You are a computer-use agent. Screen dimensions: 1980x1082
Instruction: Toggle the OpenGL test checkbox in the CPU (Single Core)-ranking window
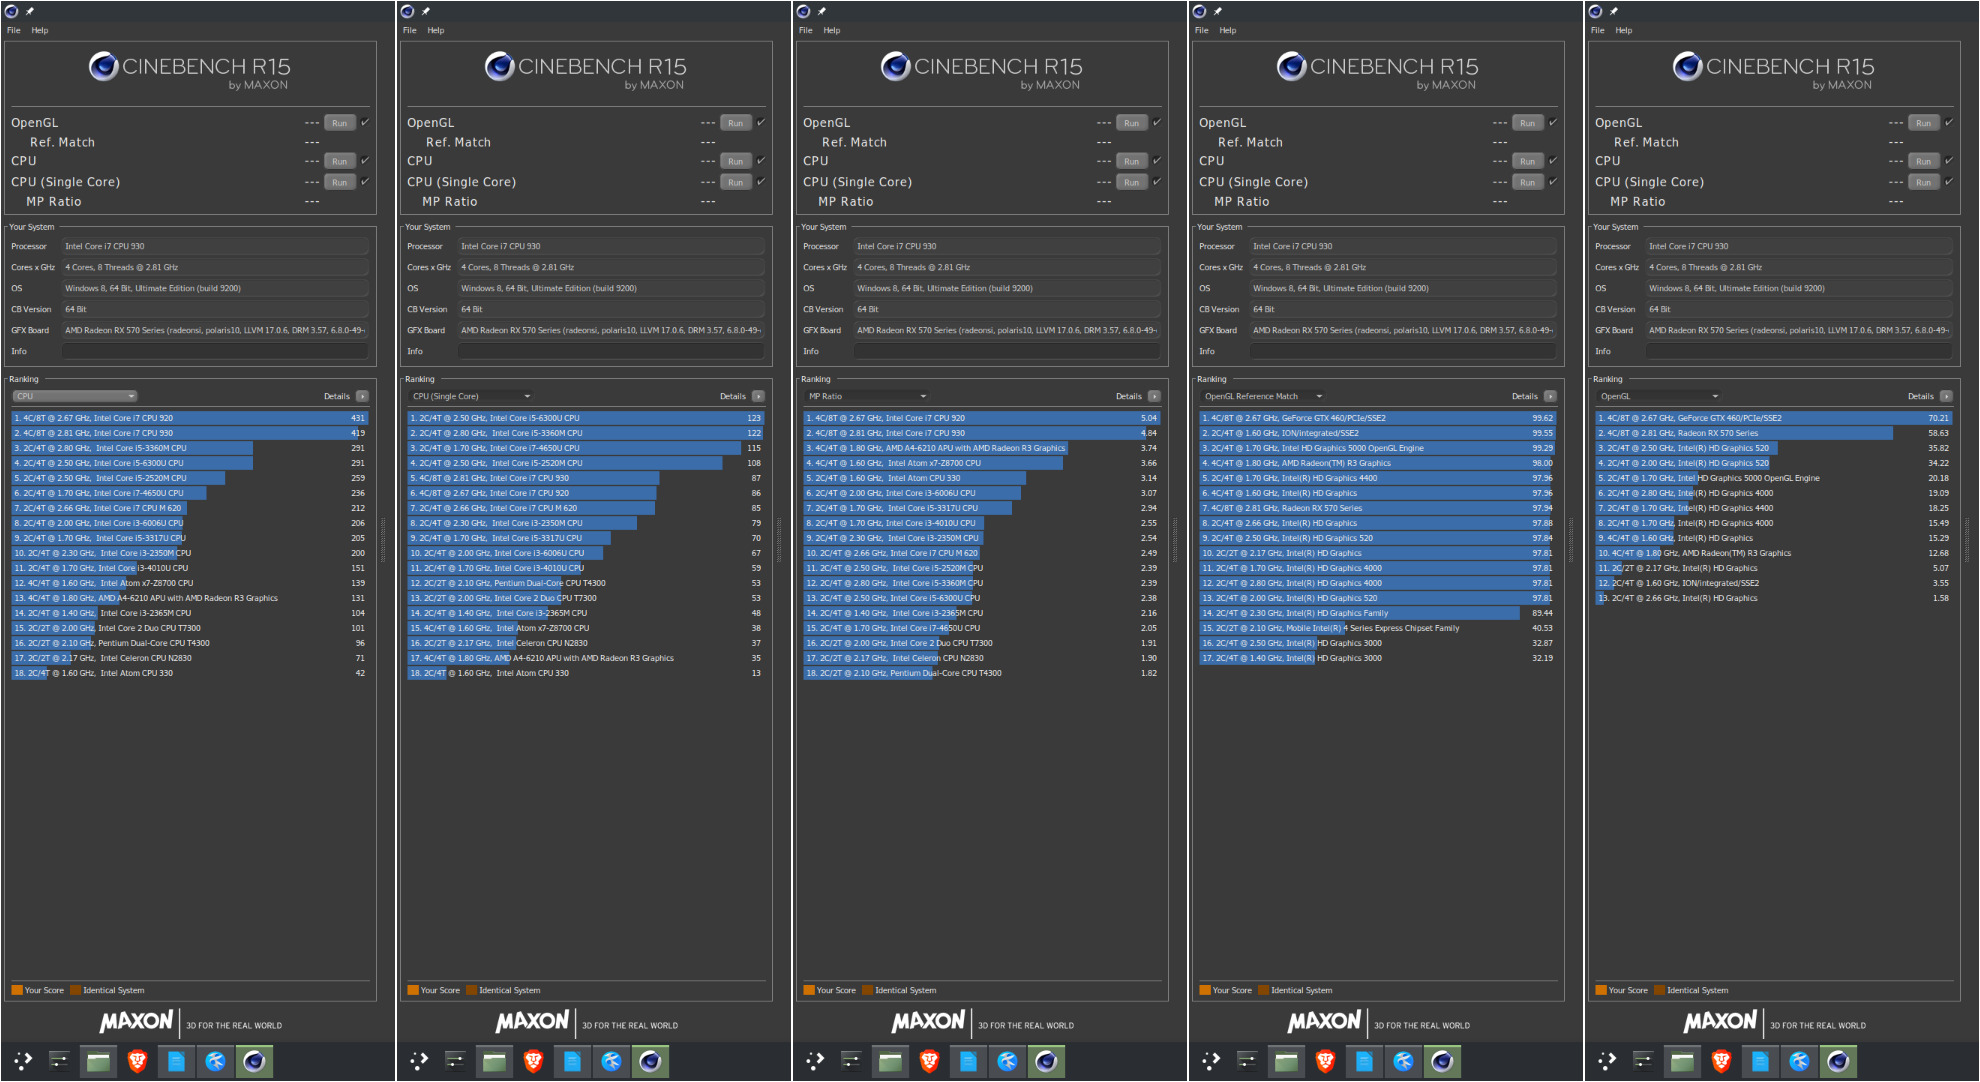tap(761, 122)
